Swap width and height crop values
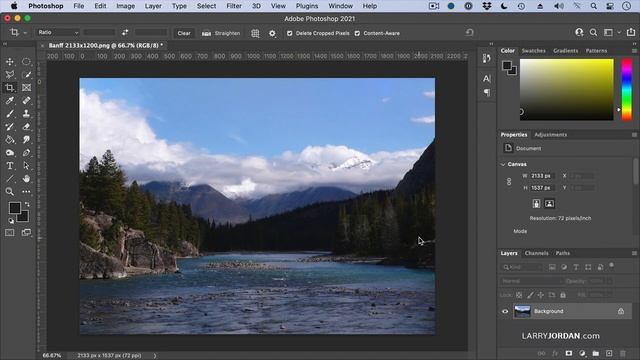The height and width of the screenshot is (360, 640). click(125, 33)
